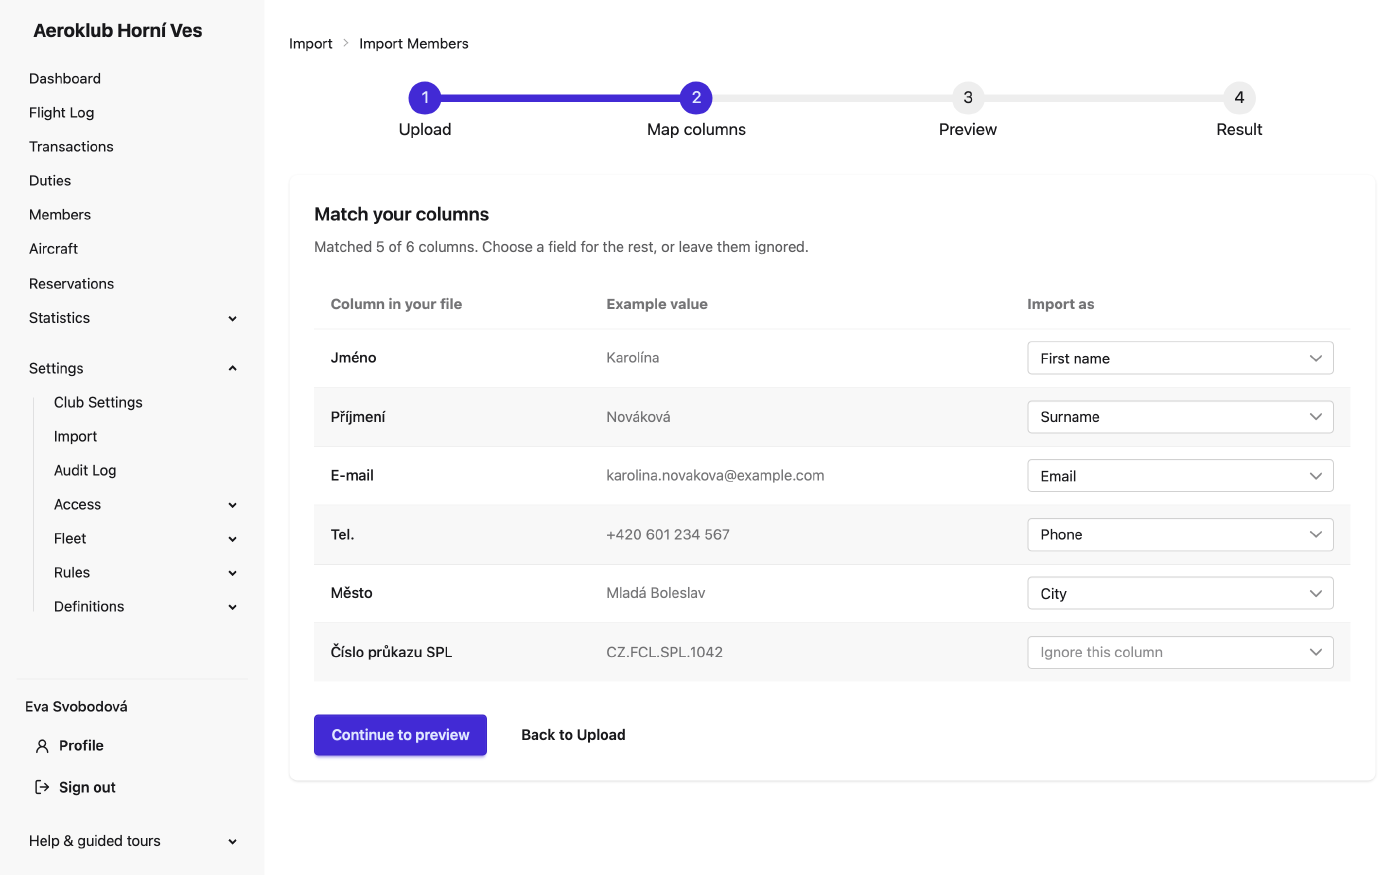Click Back to Upload button
The width and height of the screenshot is (1400, 875).
[x=574, y=735]
